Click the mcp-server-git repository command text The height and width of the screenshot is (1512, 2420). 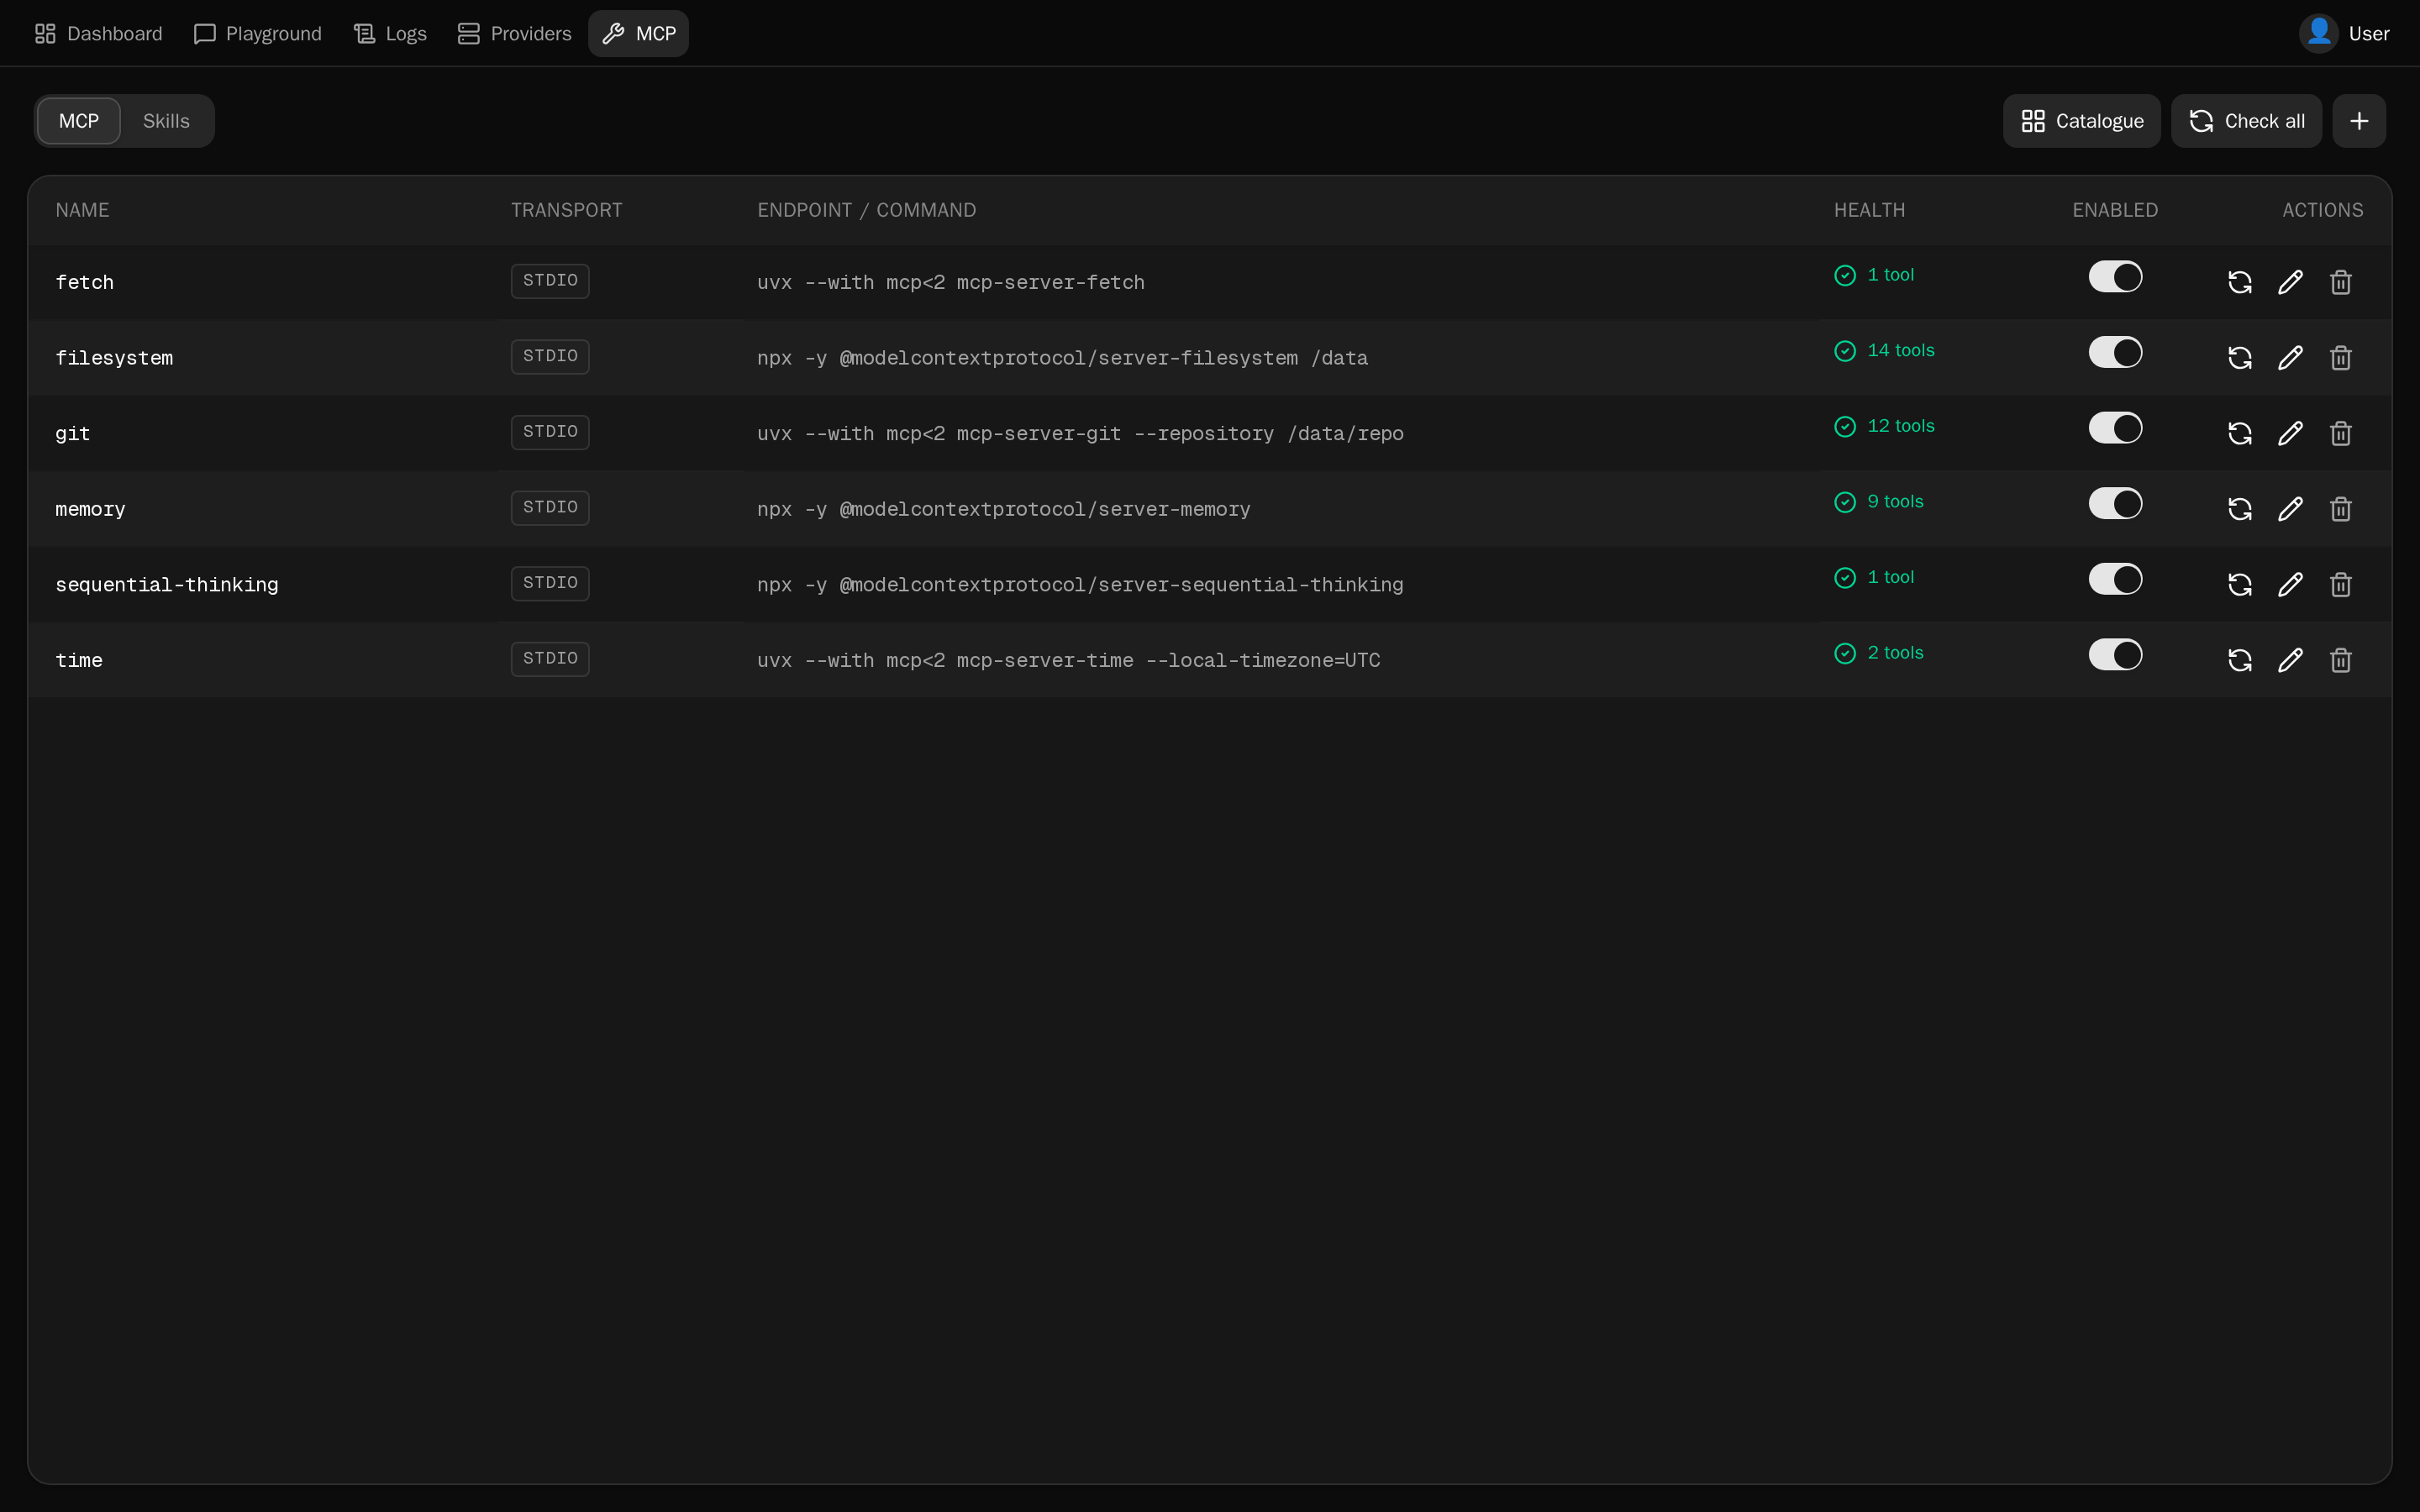tap(1080, 433)
